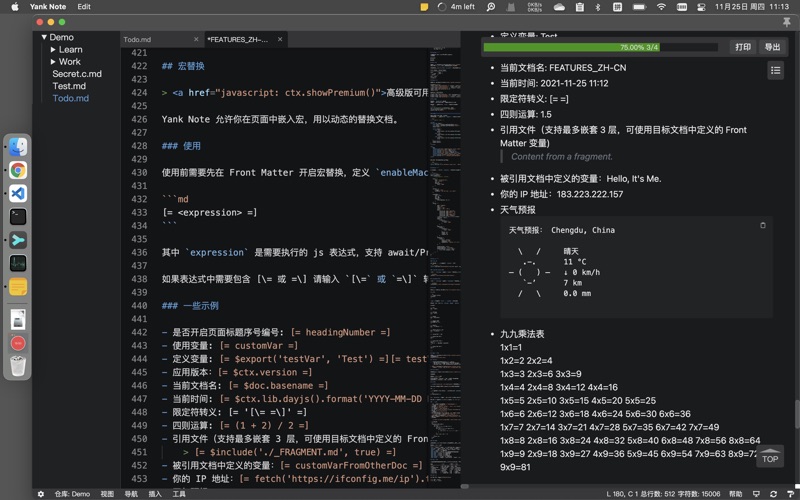Open Finder from the dock
800x500 pixels.
[18, 147]
